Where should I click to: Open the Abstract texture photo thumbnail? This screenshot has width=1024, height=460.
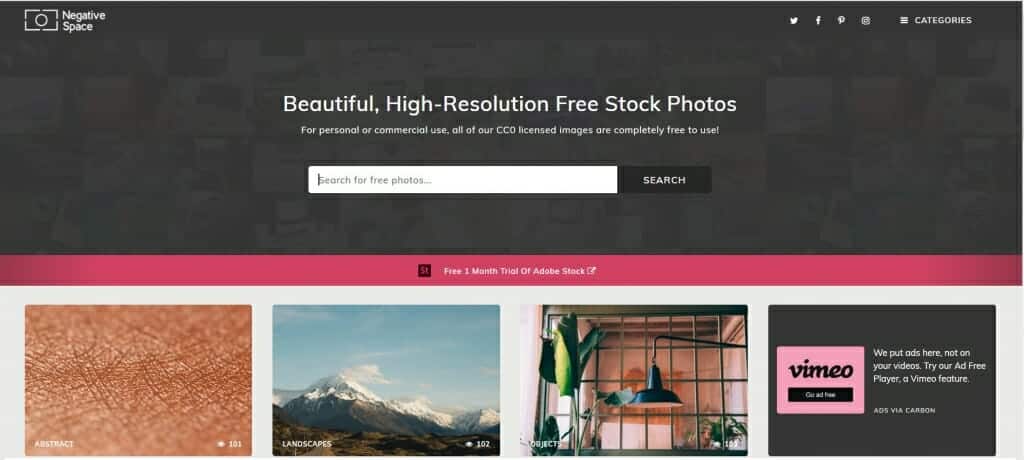[138, 380]
